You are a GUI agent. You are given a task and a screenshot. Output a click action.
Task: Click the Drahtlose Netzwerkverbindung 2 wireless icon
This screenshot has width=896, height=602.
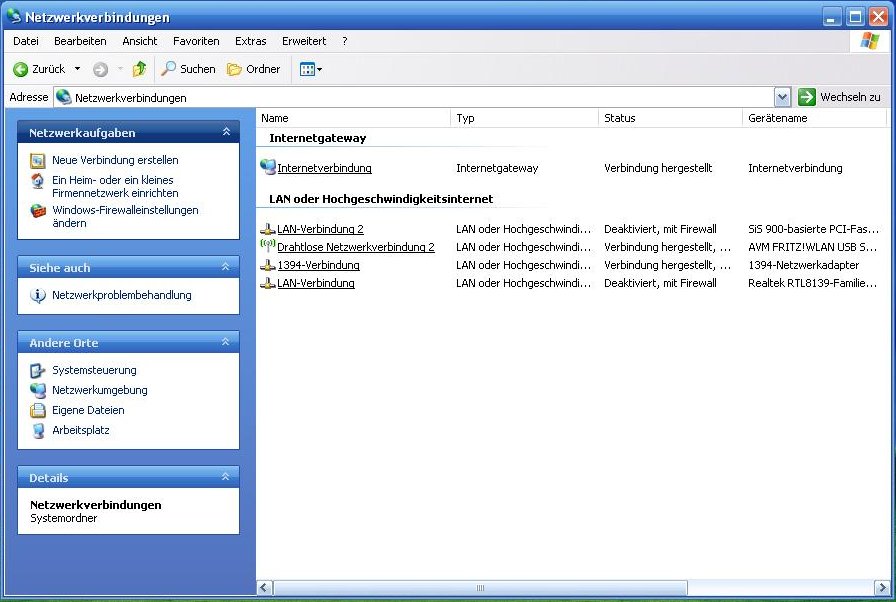click(x=267, y=246)
